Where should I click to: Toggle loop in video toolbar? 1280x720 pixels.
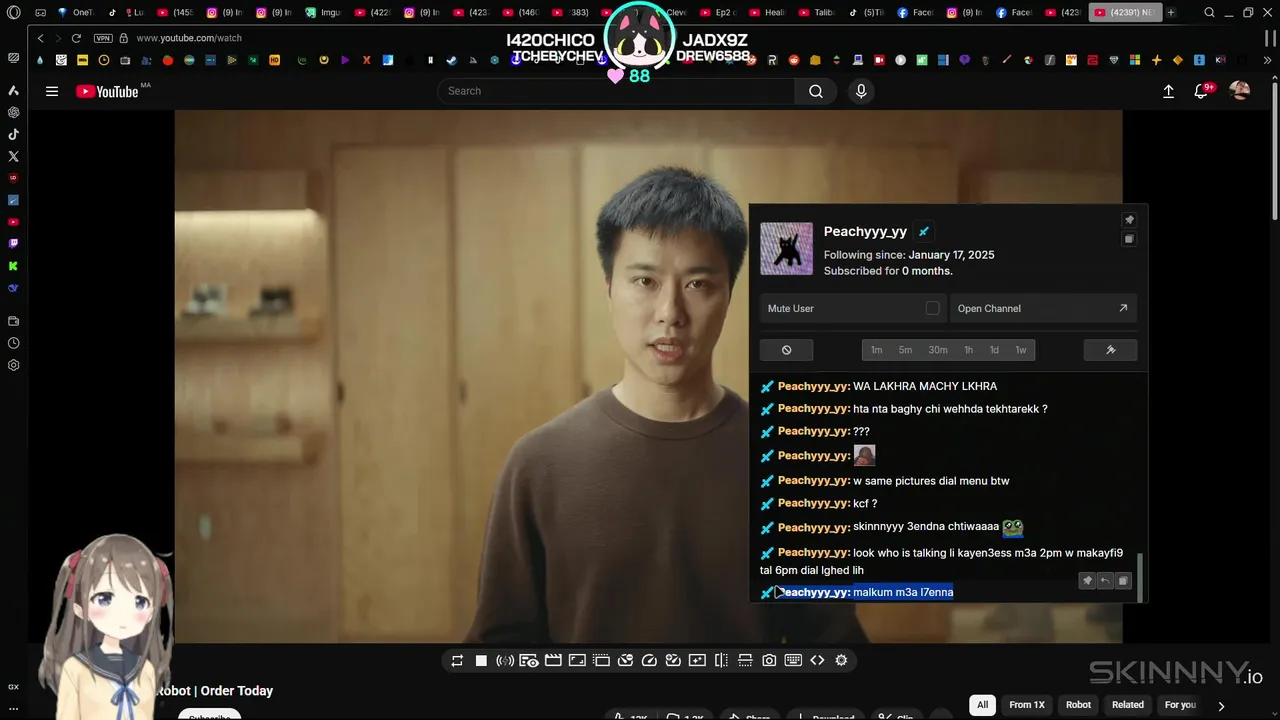click(x=457, y=660)
